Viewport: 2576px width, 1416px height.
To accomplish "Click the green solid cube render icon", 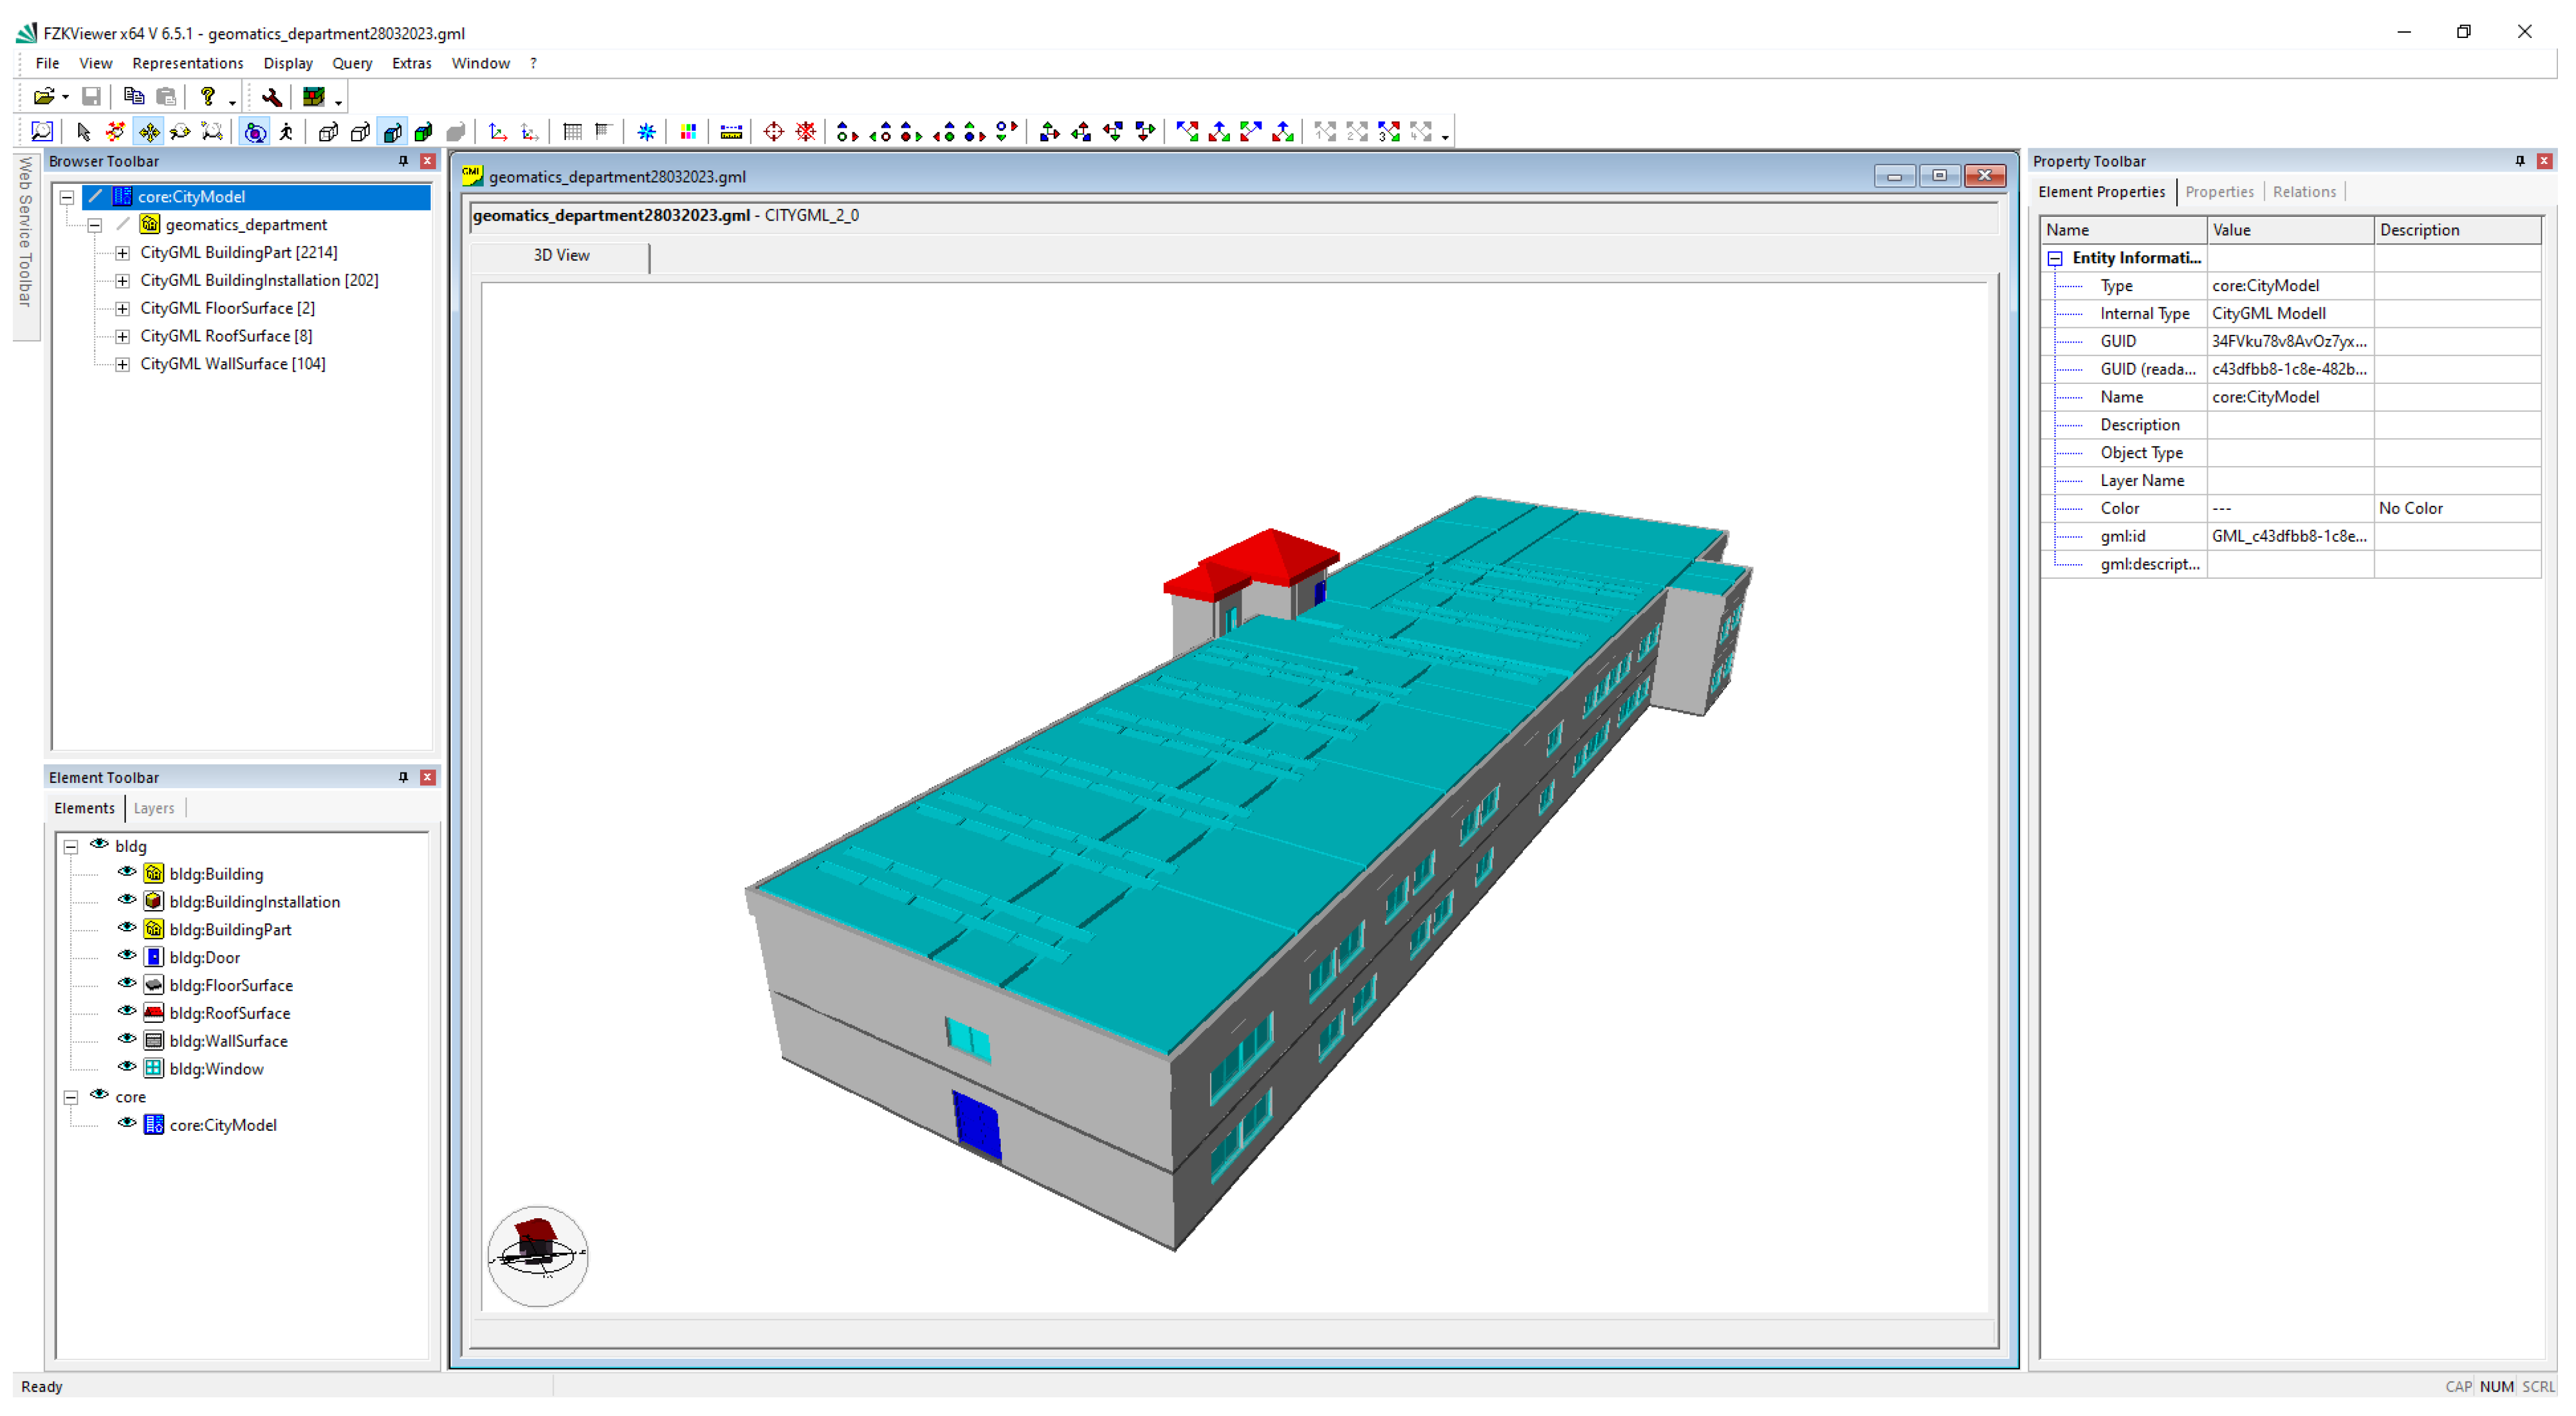I will [424, 132].
